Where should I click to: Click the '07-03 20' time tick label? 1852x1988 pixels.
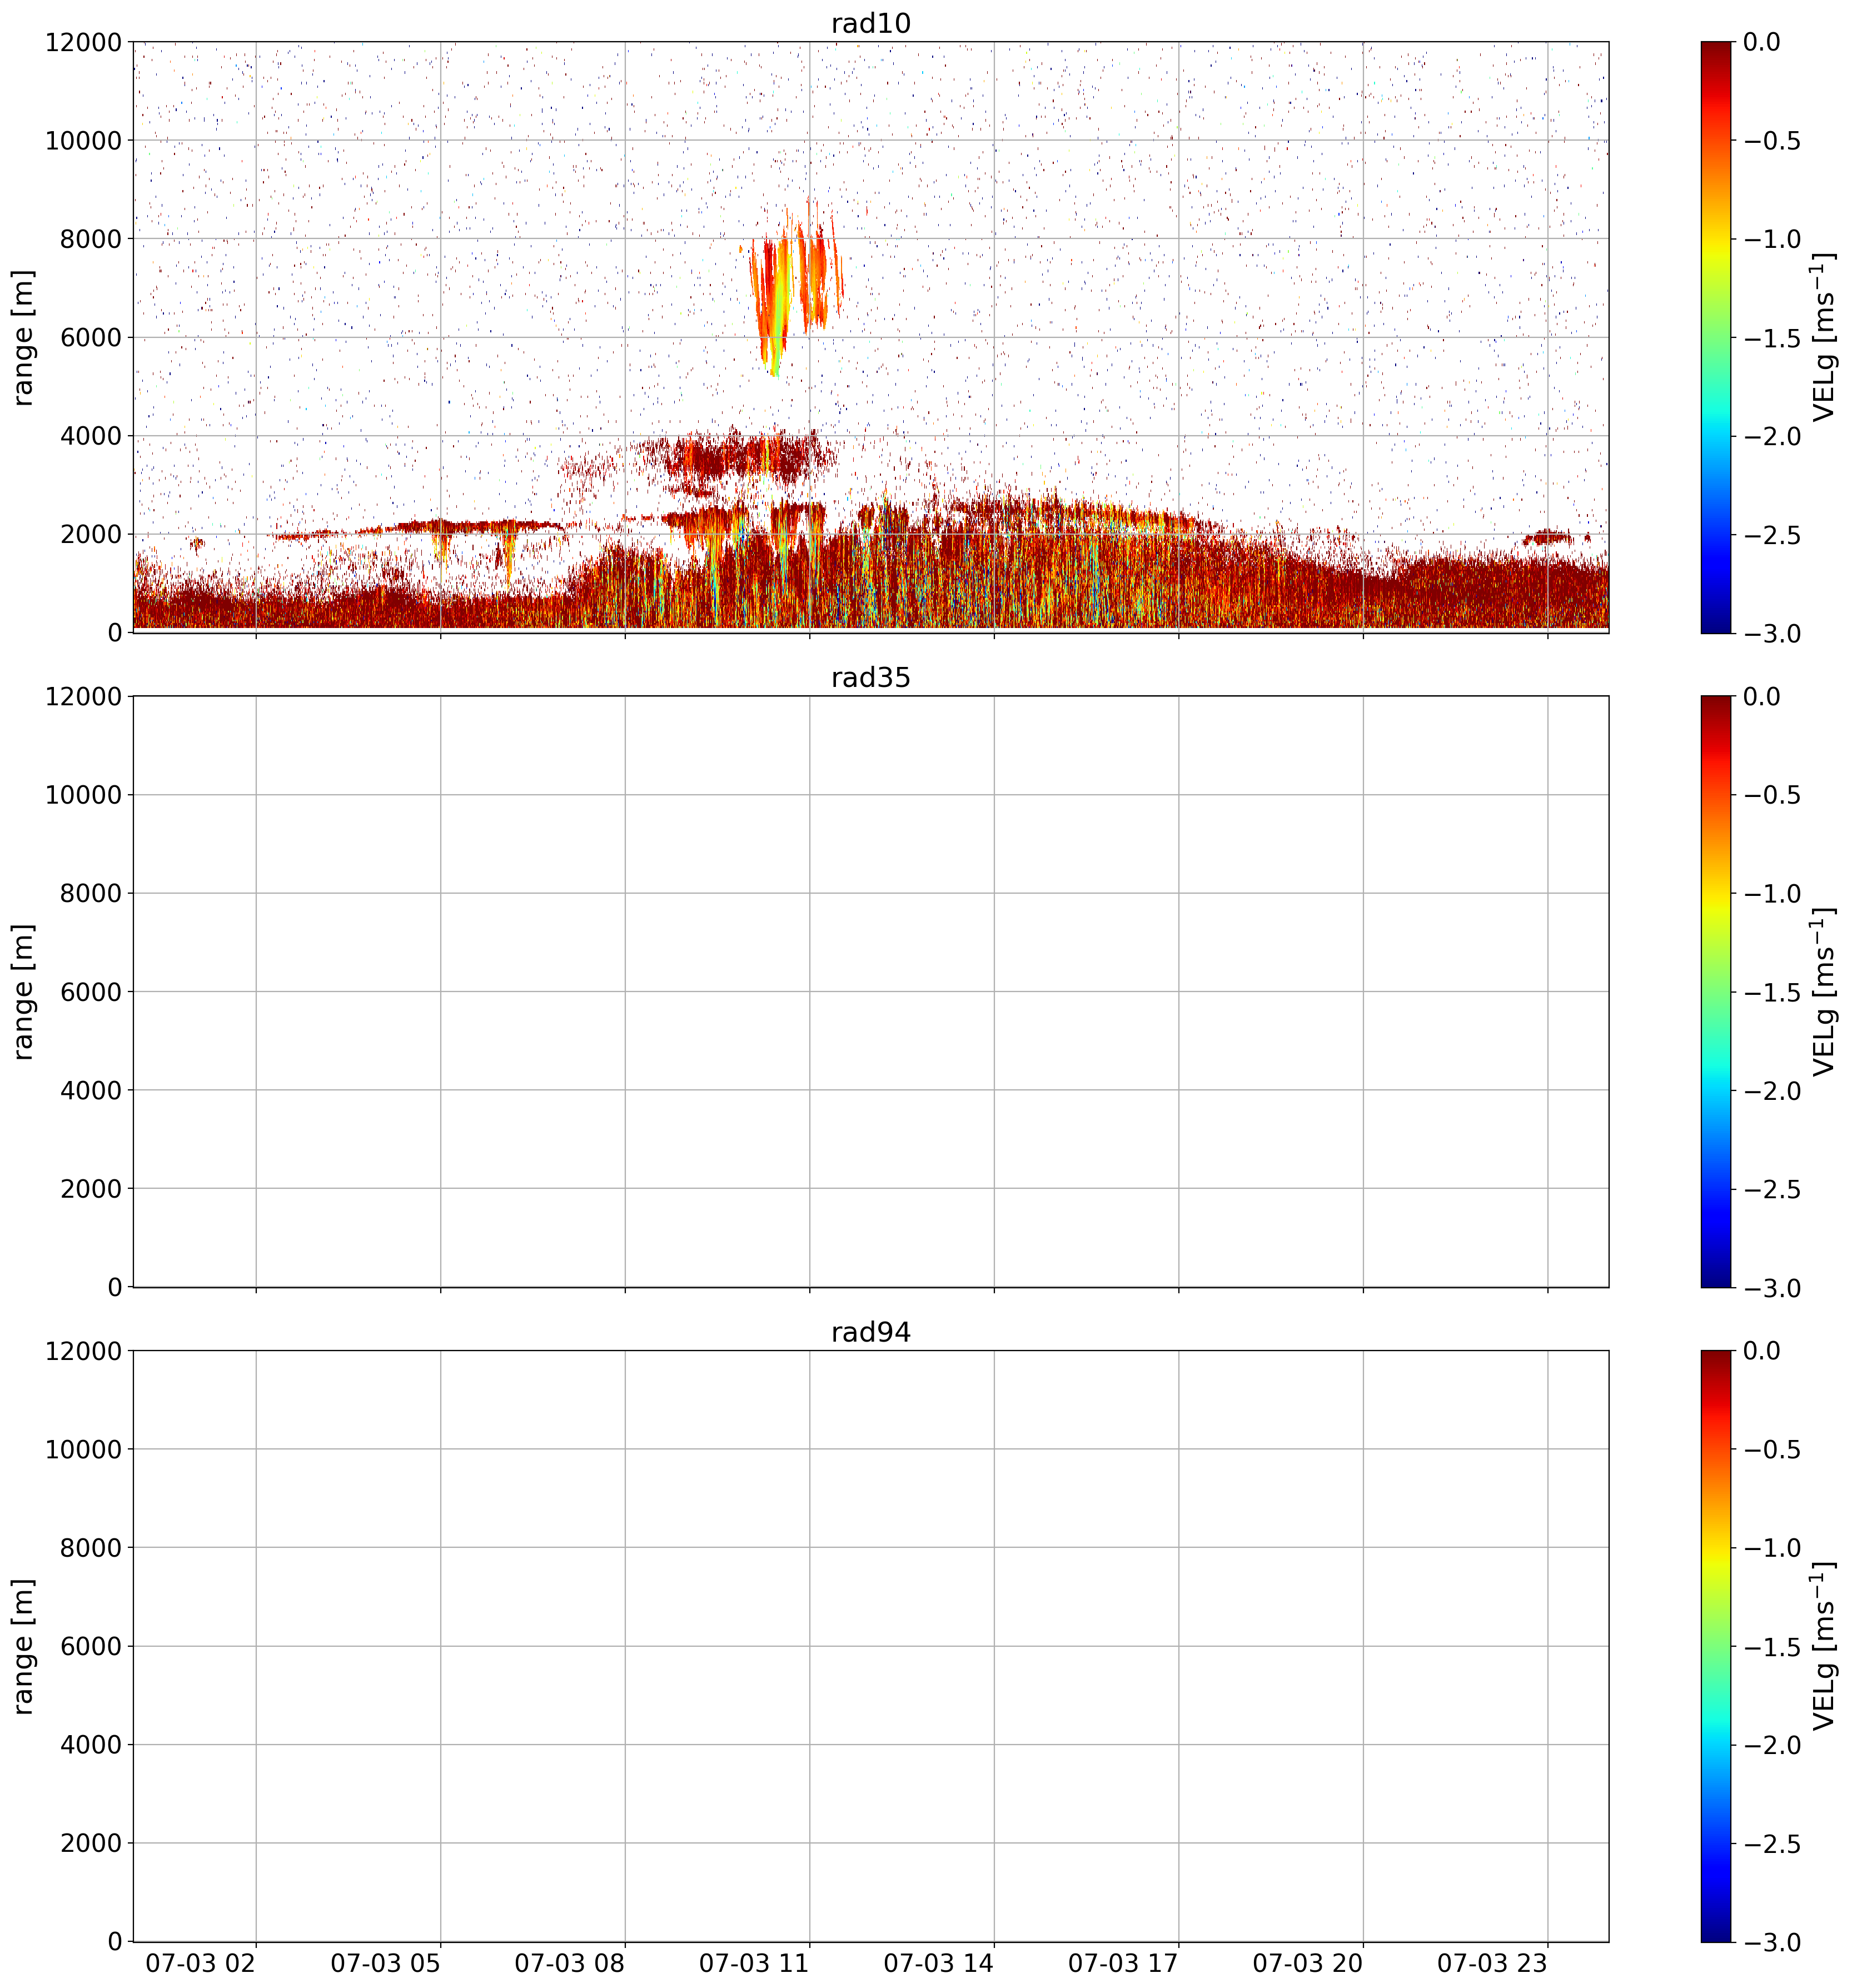(x=1308, y=1963)
